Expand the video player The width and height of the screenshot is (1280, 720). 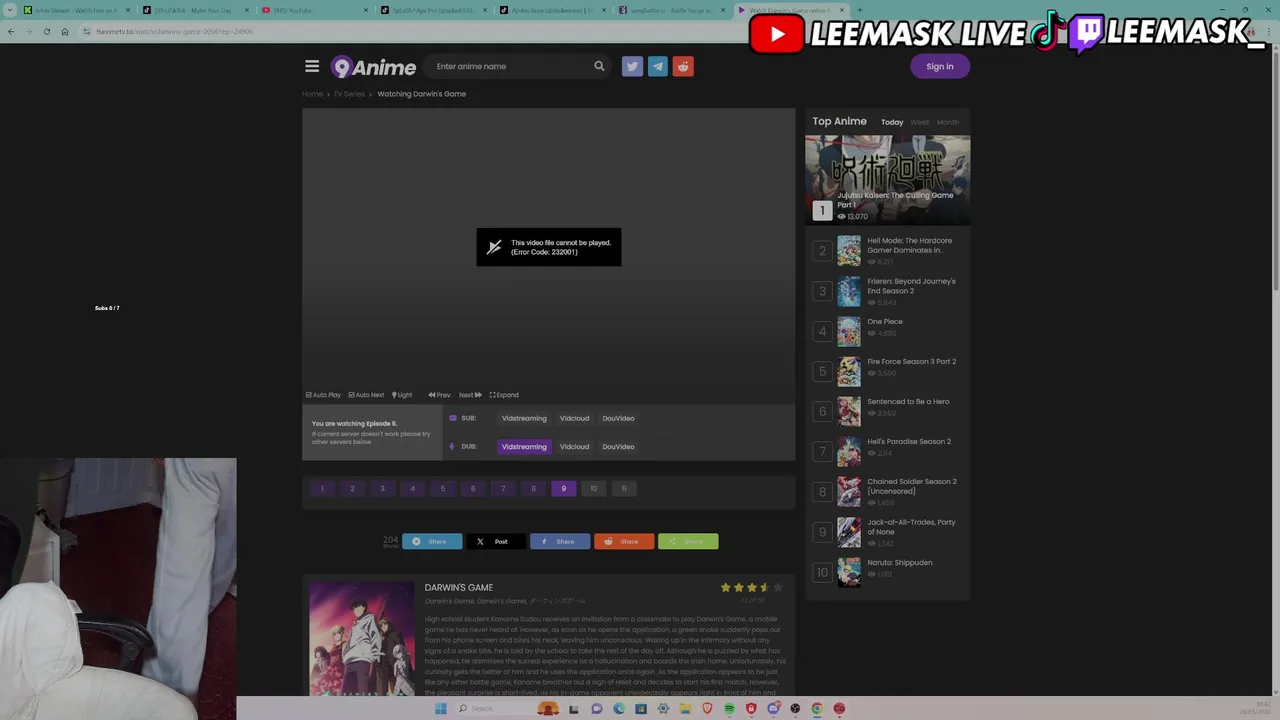point(504,395)
